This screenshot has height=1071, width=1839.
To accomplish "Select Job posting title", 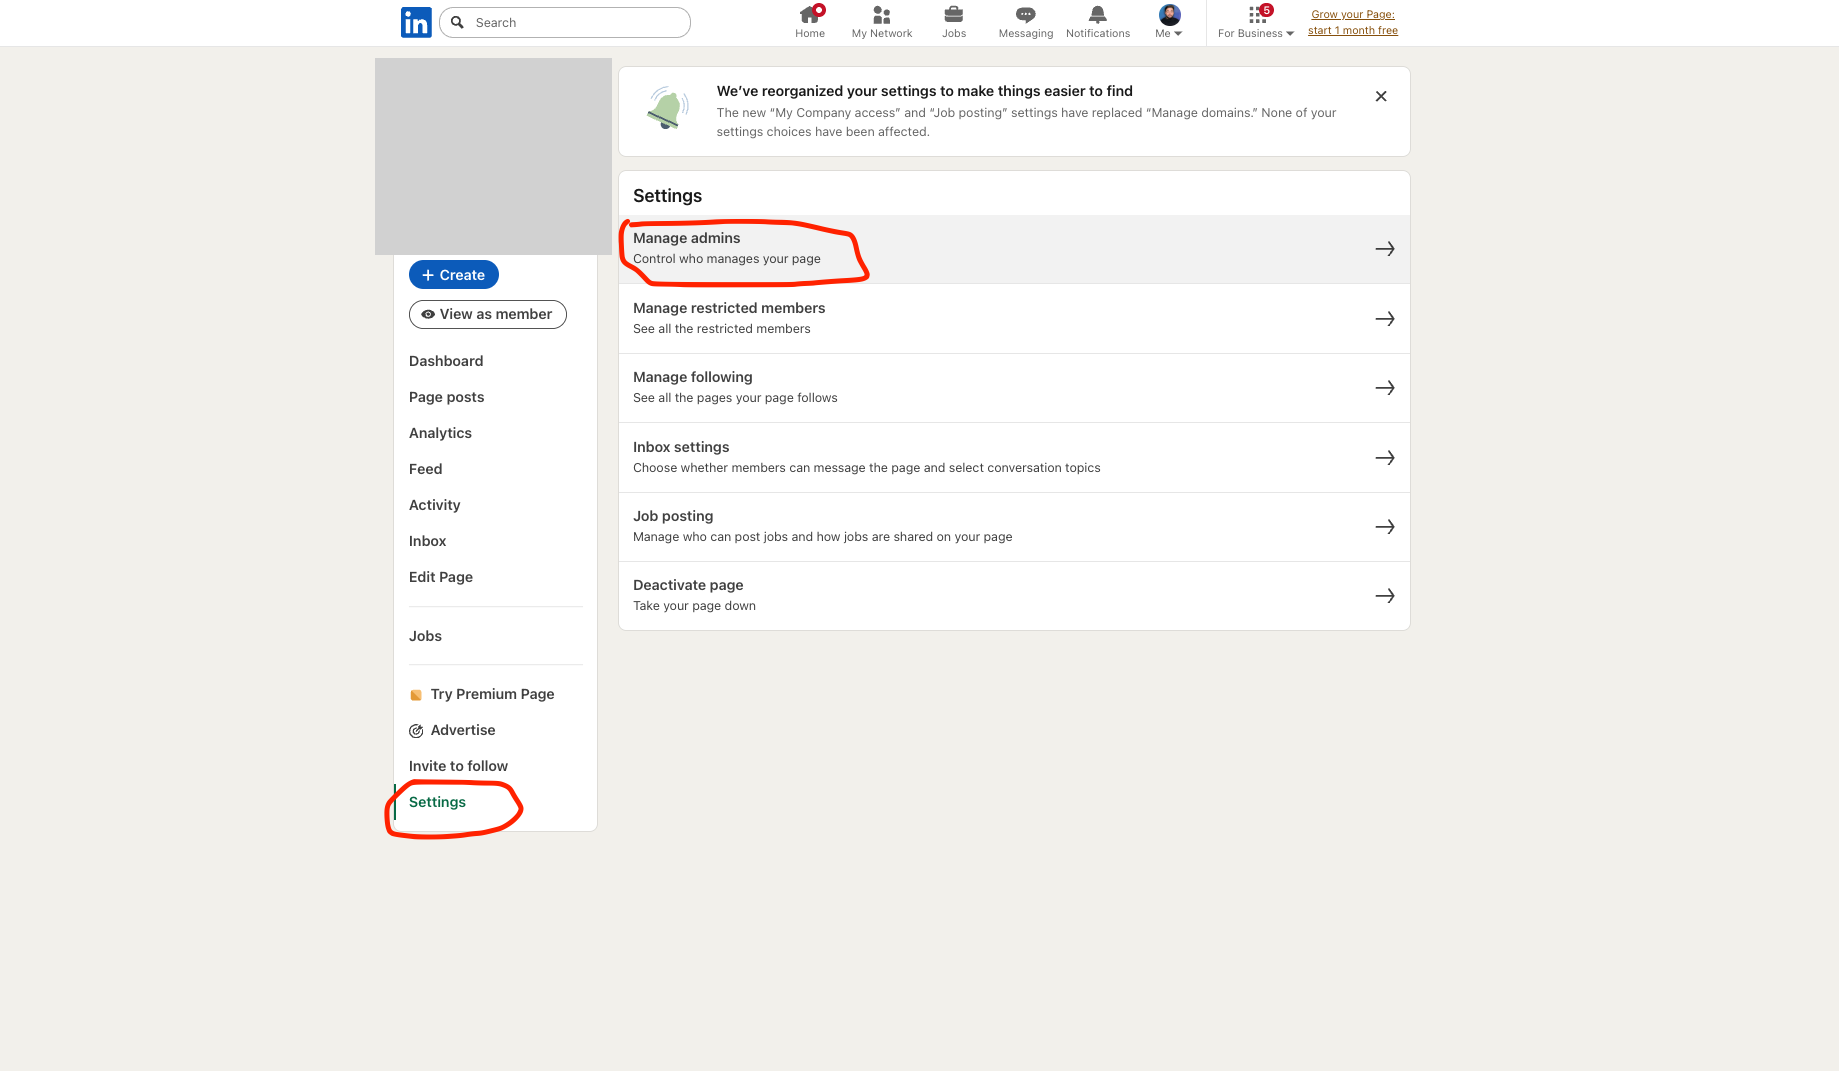I will tap(673, 516).
